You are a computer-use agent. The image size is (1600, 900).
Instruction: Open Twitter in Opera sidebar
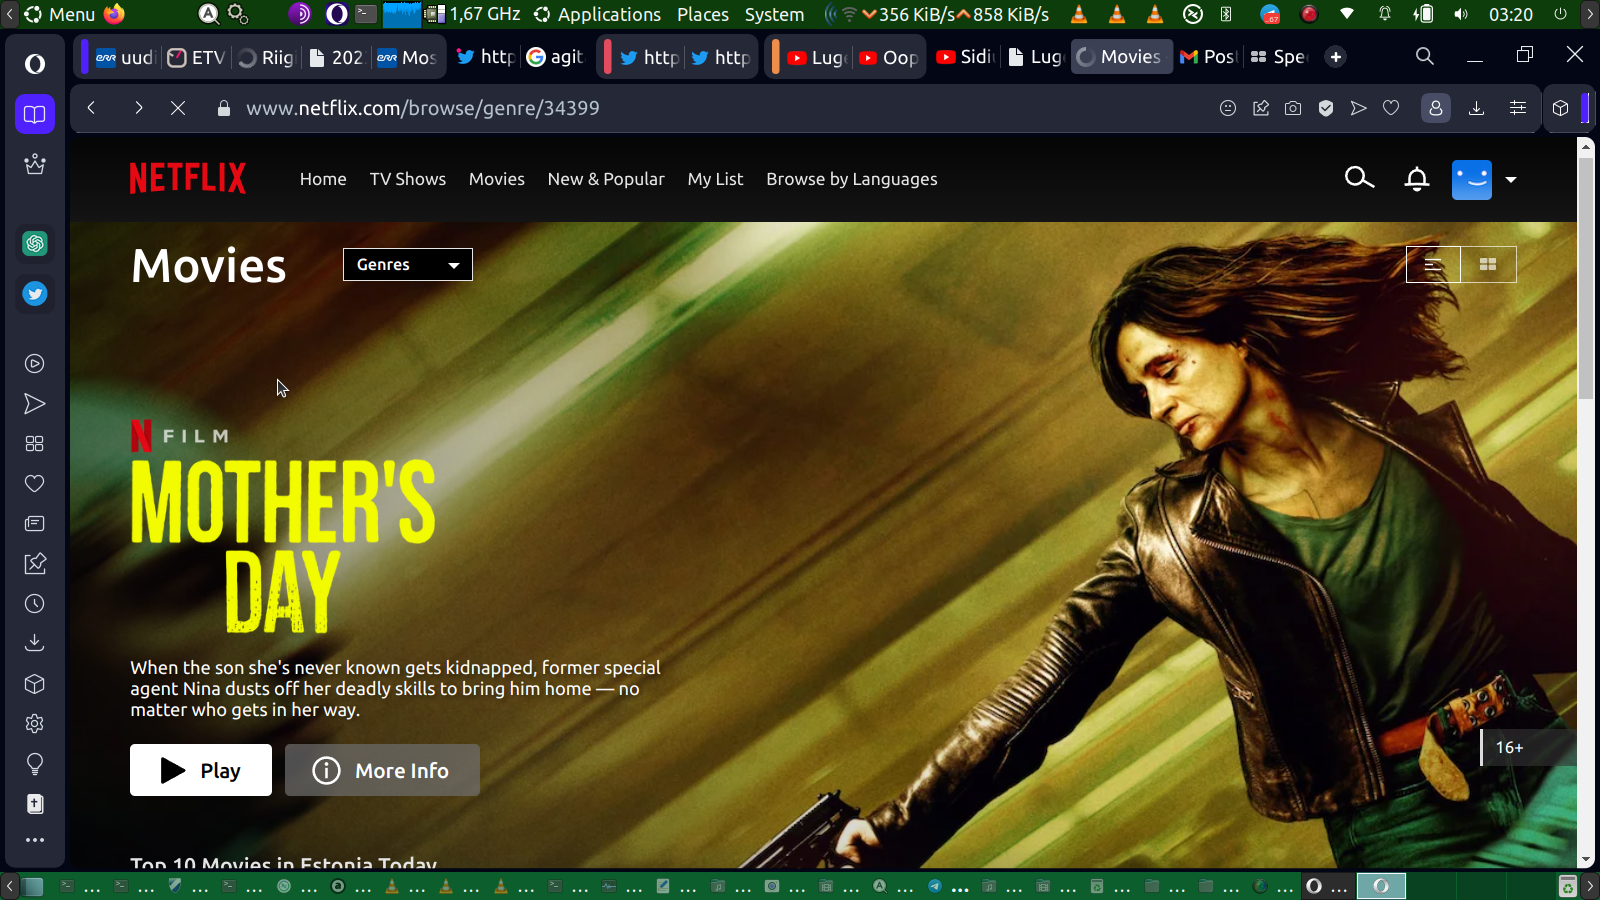tap(35, 293)
